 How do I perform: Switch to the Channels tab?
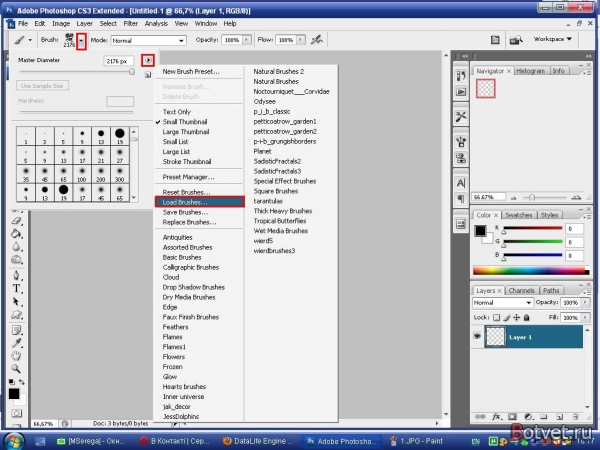point(521,290)
